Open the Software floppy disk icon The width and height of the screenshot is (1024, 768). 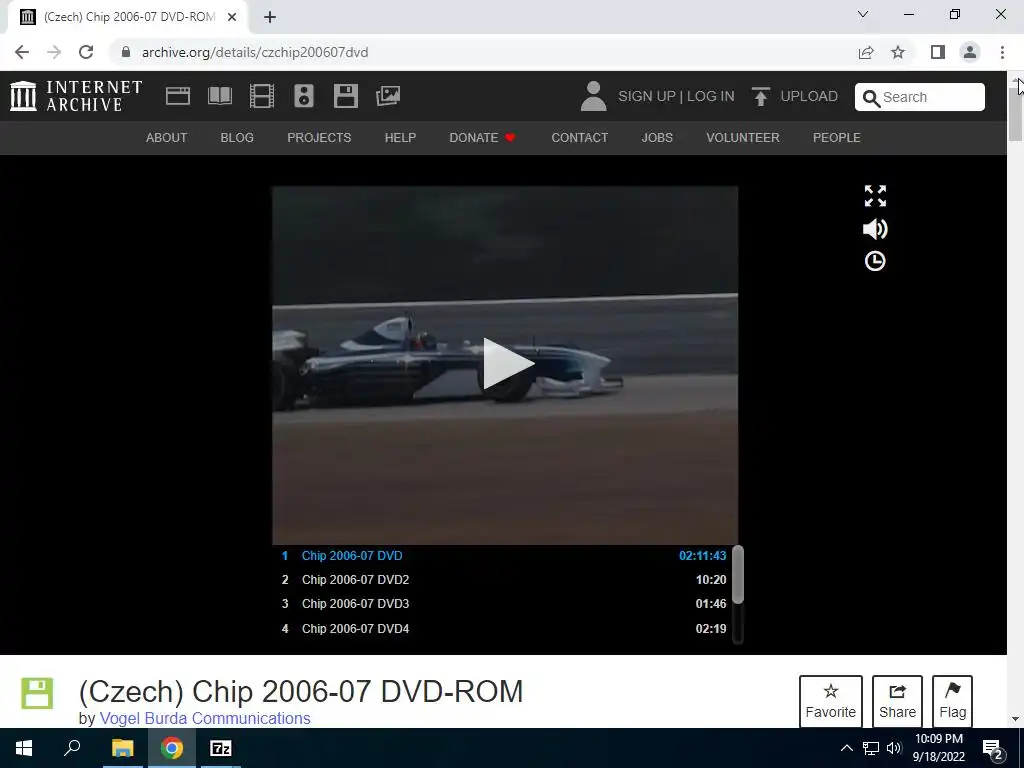coord(345,96)
